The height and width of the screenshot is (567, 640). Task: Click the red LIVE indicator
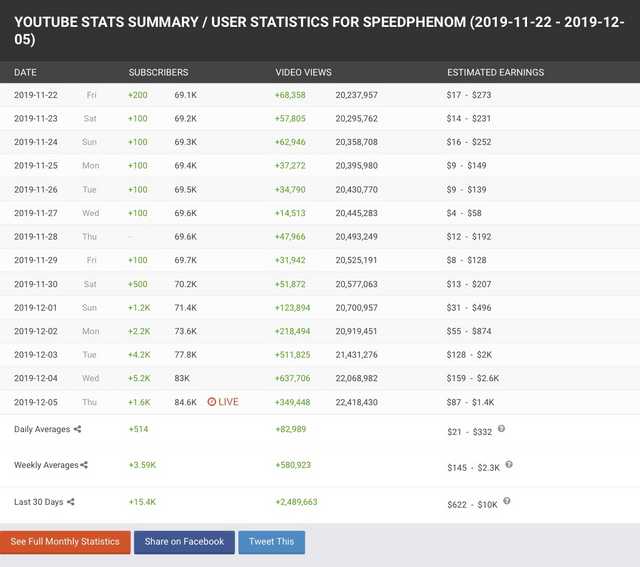click(x=223, y=402)
